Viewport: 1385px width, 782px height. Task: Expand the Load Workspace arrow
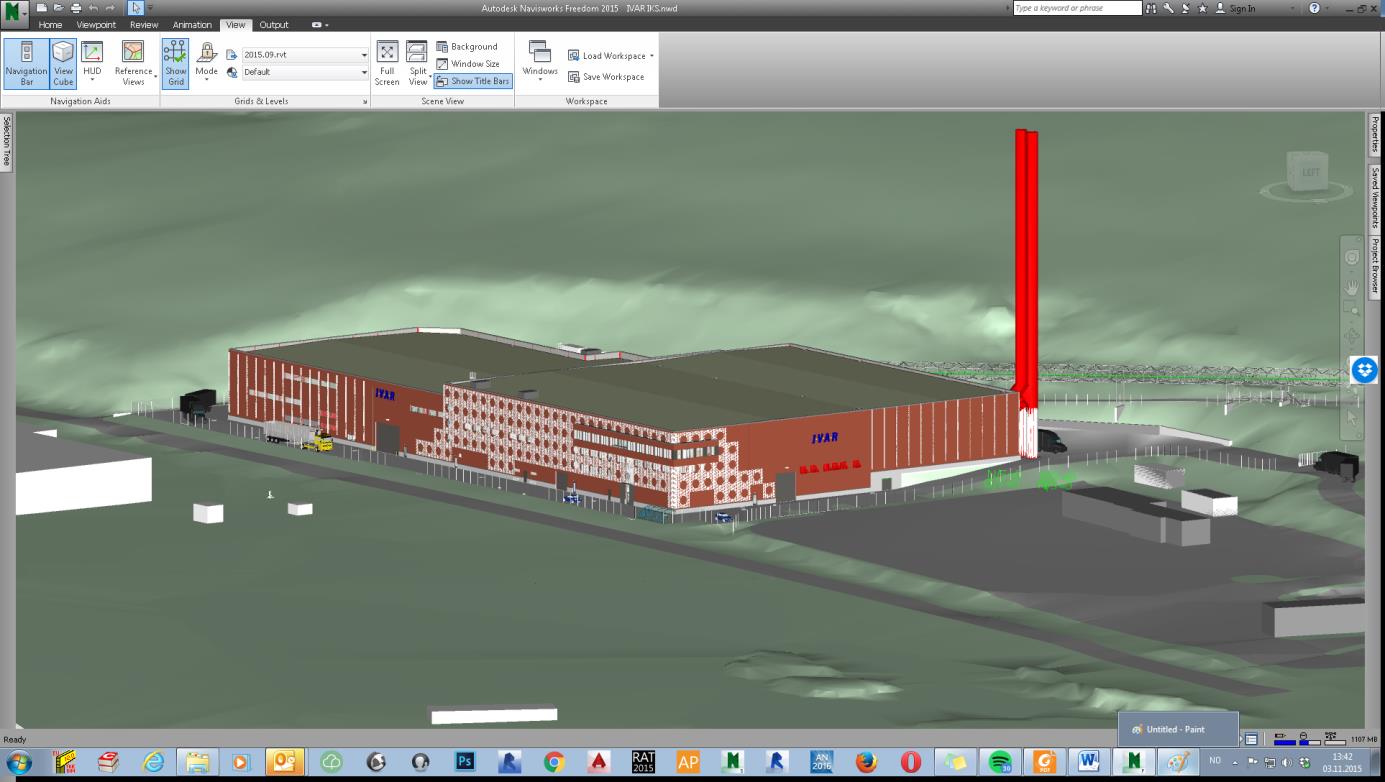click(x=652, y=56)
